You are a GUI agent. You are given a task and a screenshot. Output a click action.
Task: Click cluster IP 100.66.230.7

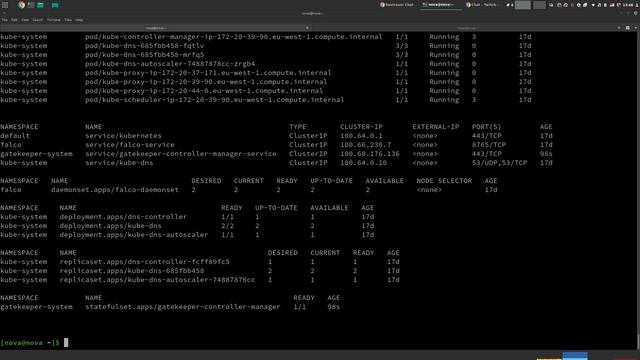click(x=365, y=145)
